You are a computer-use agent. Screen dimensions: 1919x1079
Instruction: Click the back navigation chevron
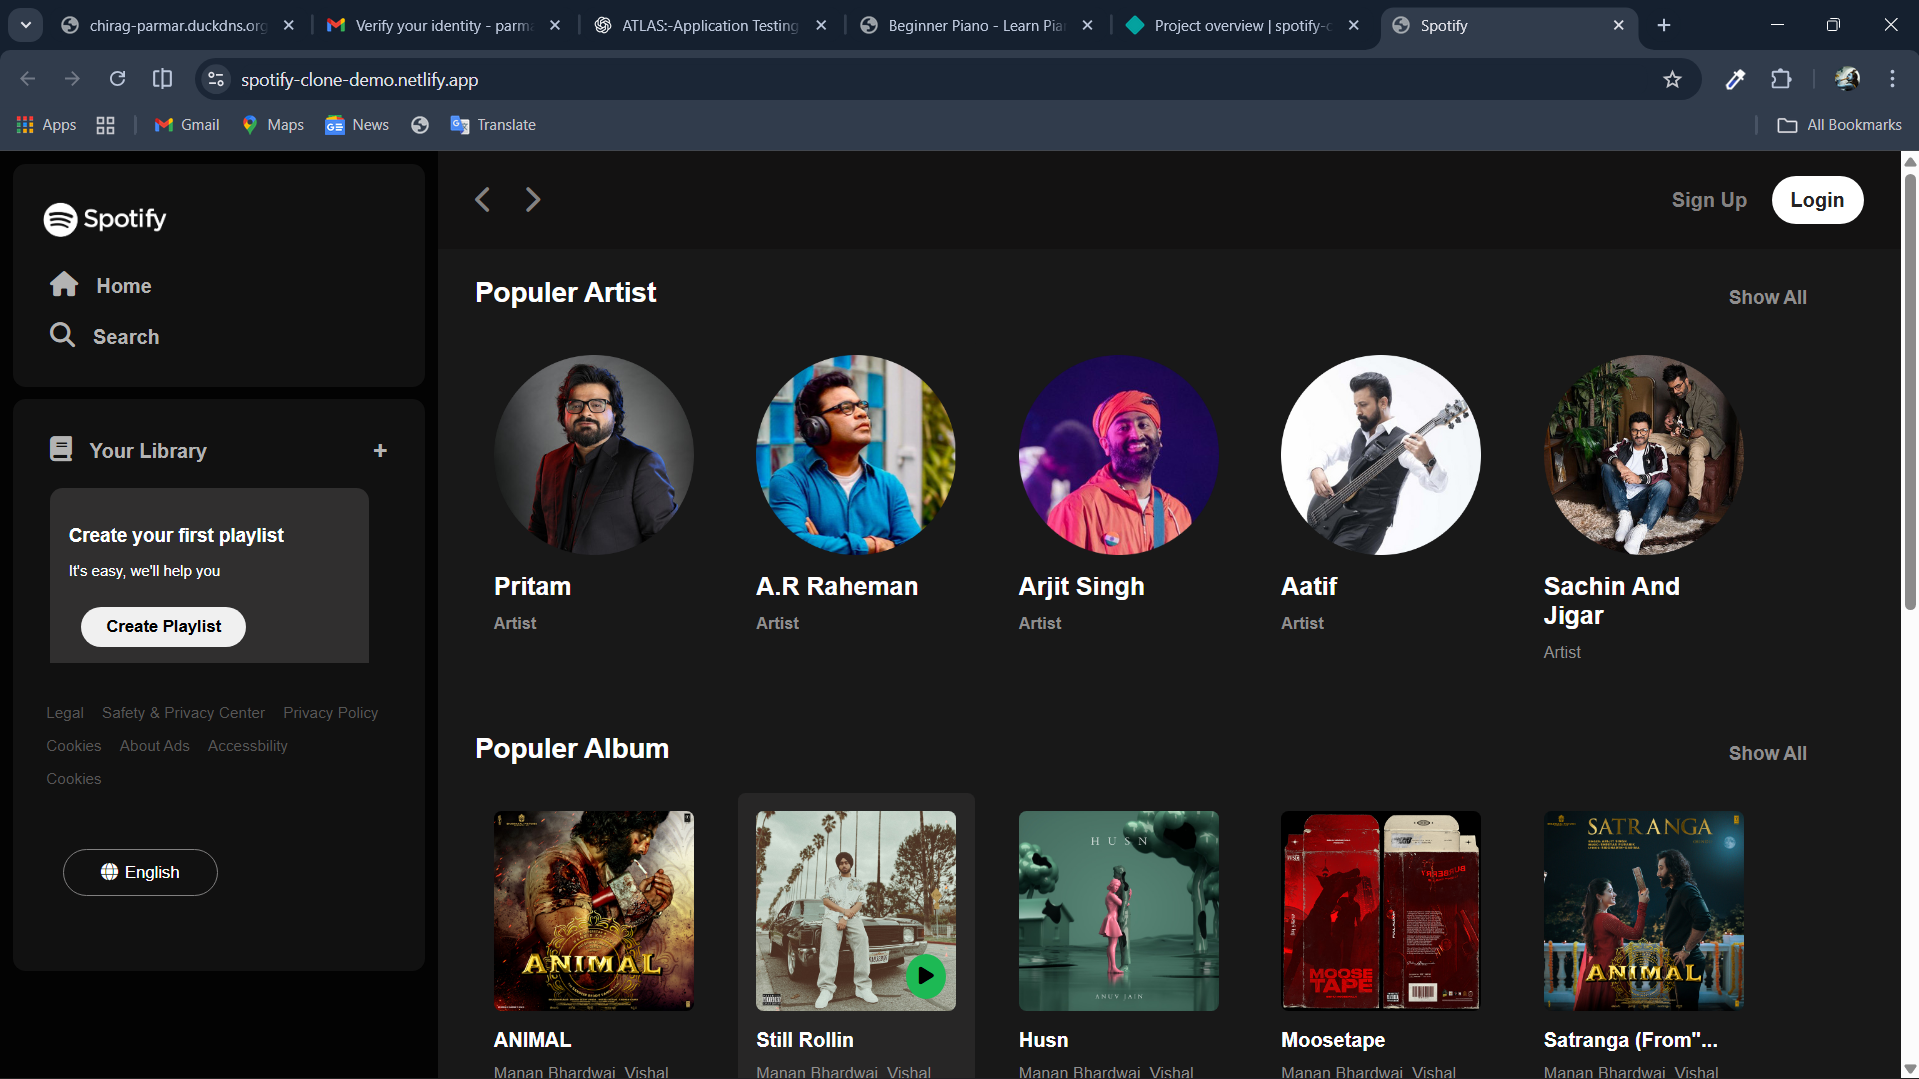click(x=482, y=199)
